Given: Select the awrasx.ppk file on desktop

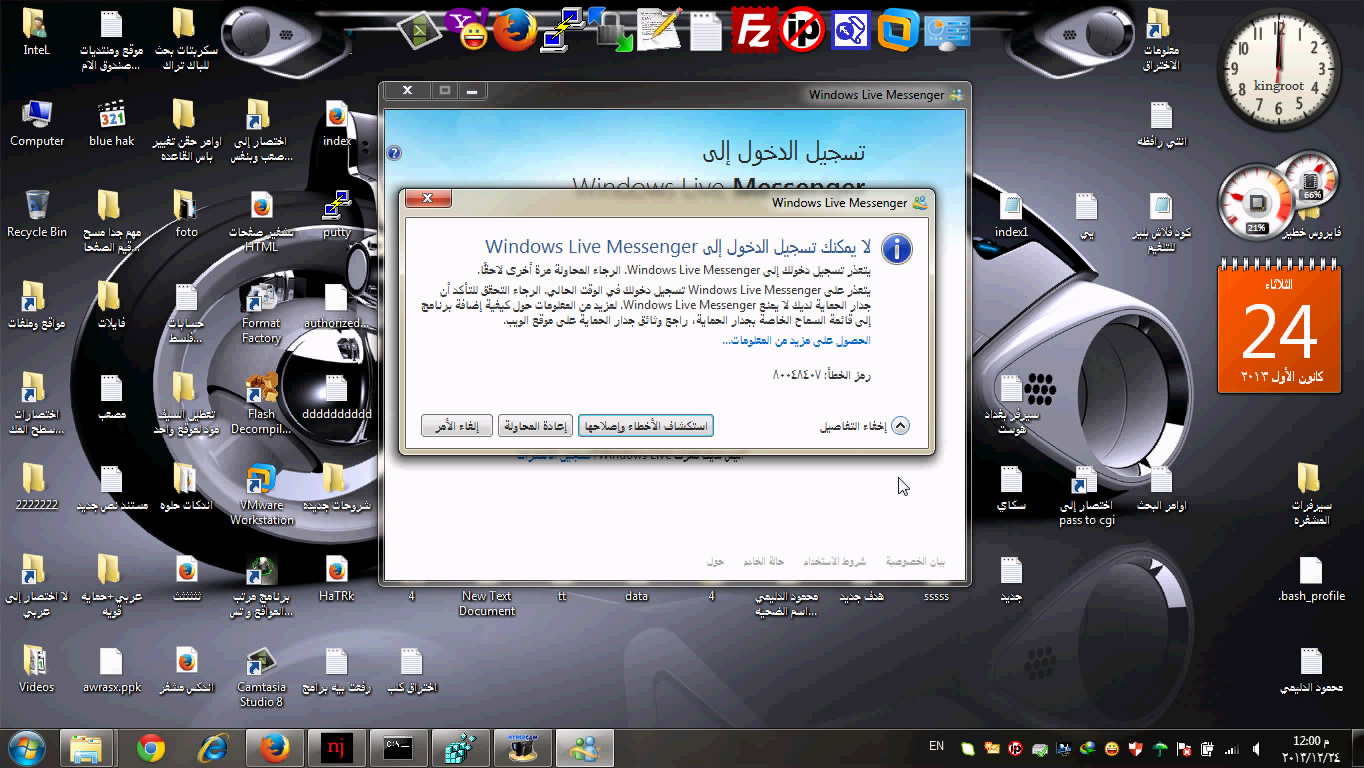Looking at the screenshot, I should [x=112, y=670].
